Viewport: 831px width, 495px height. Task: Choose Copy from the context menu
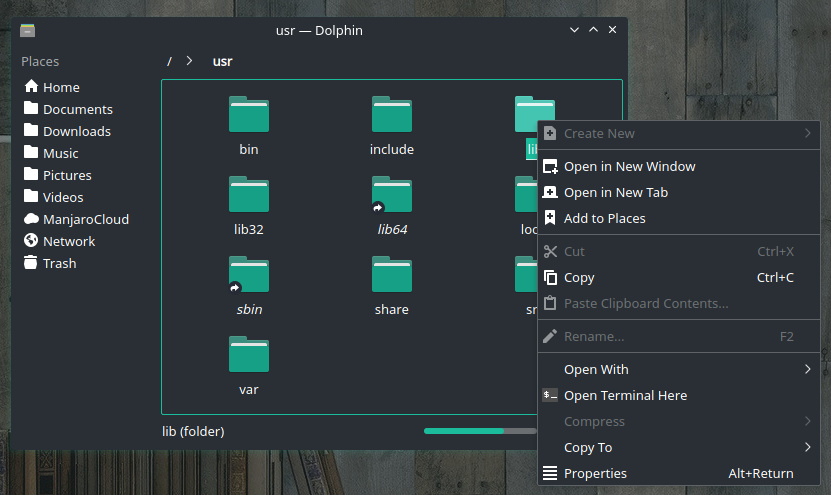click(x=679, y=277)
